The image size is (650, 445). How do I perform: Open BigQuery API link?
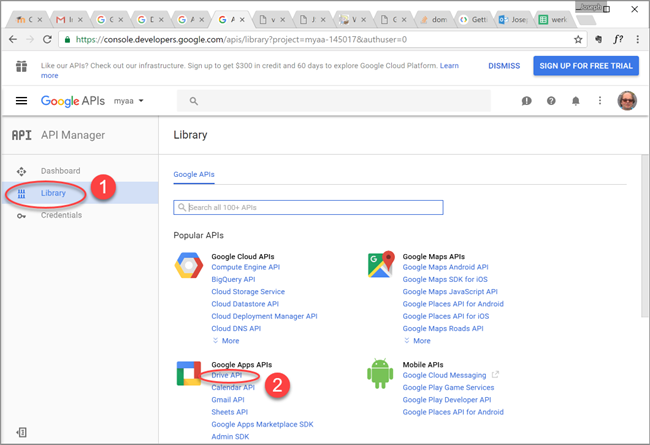[233, 280]
